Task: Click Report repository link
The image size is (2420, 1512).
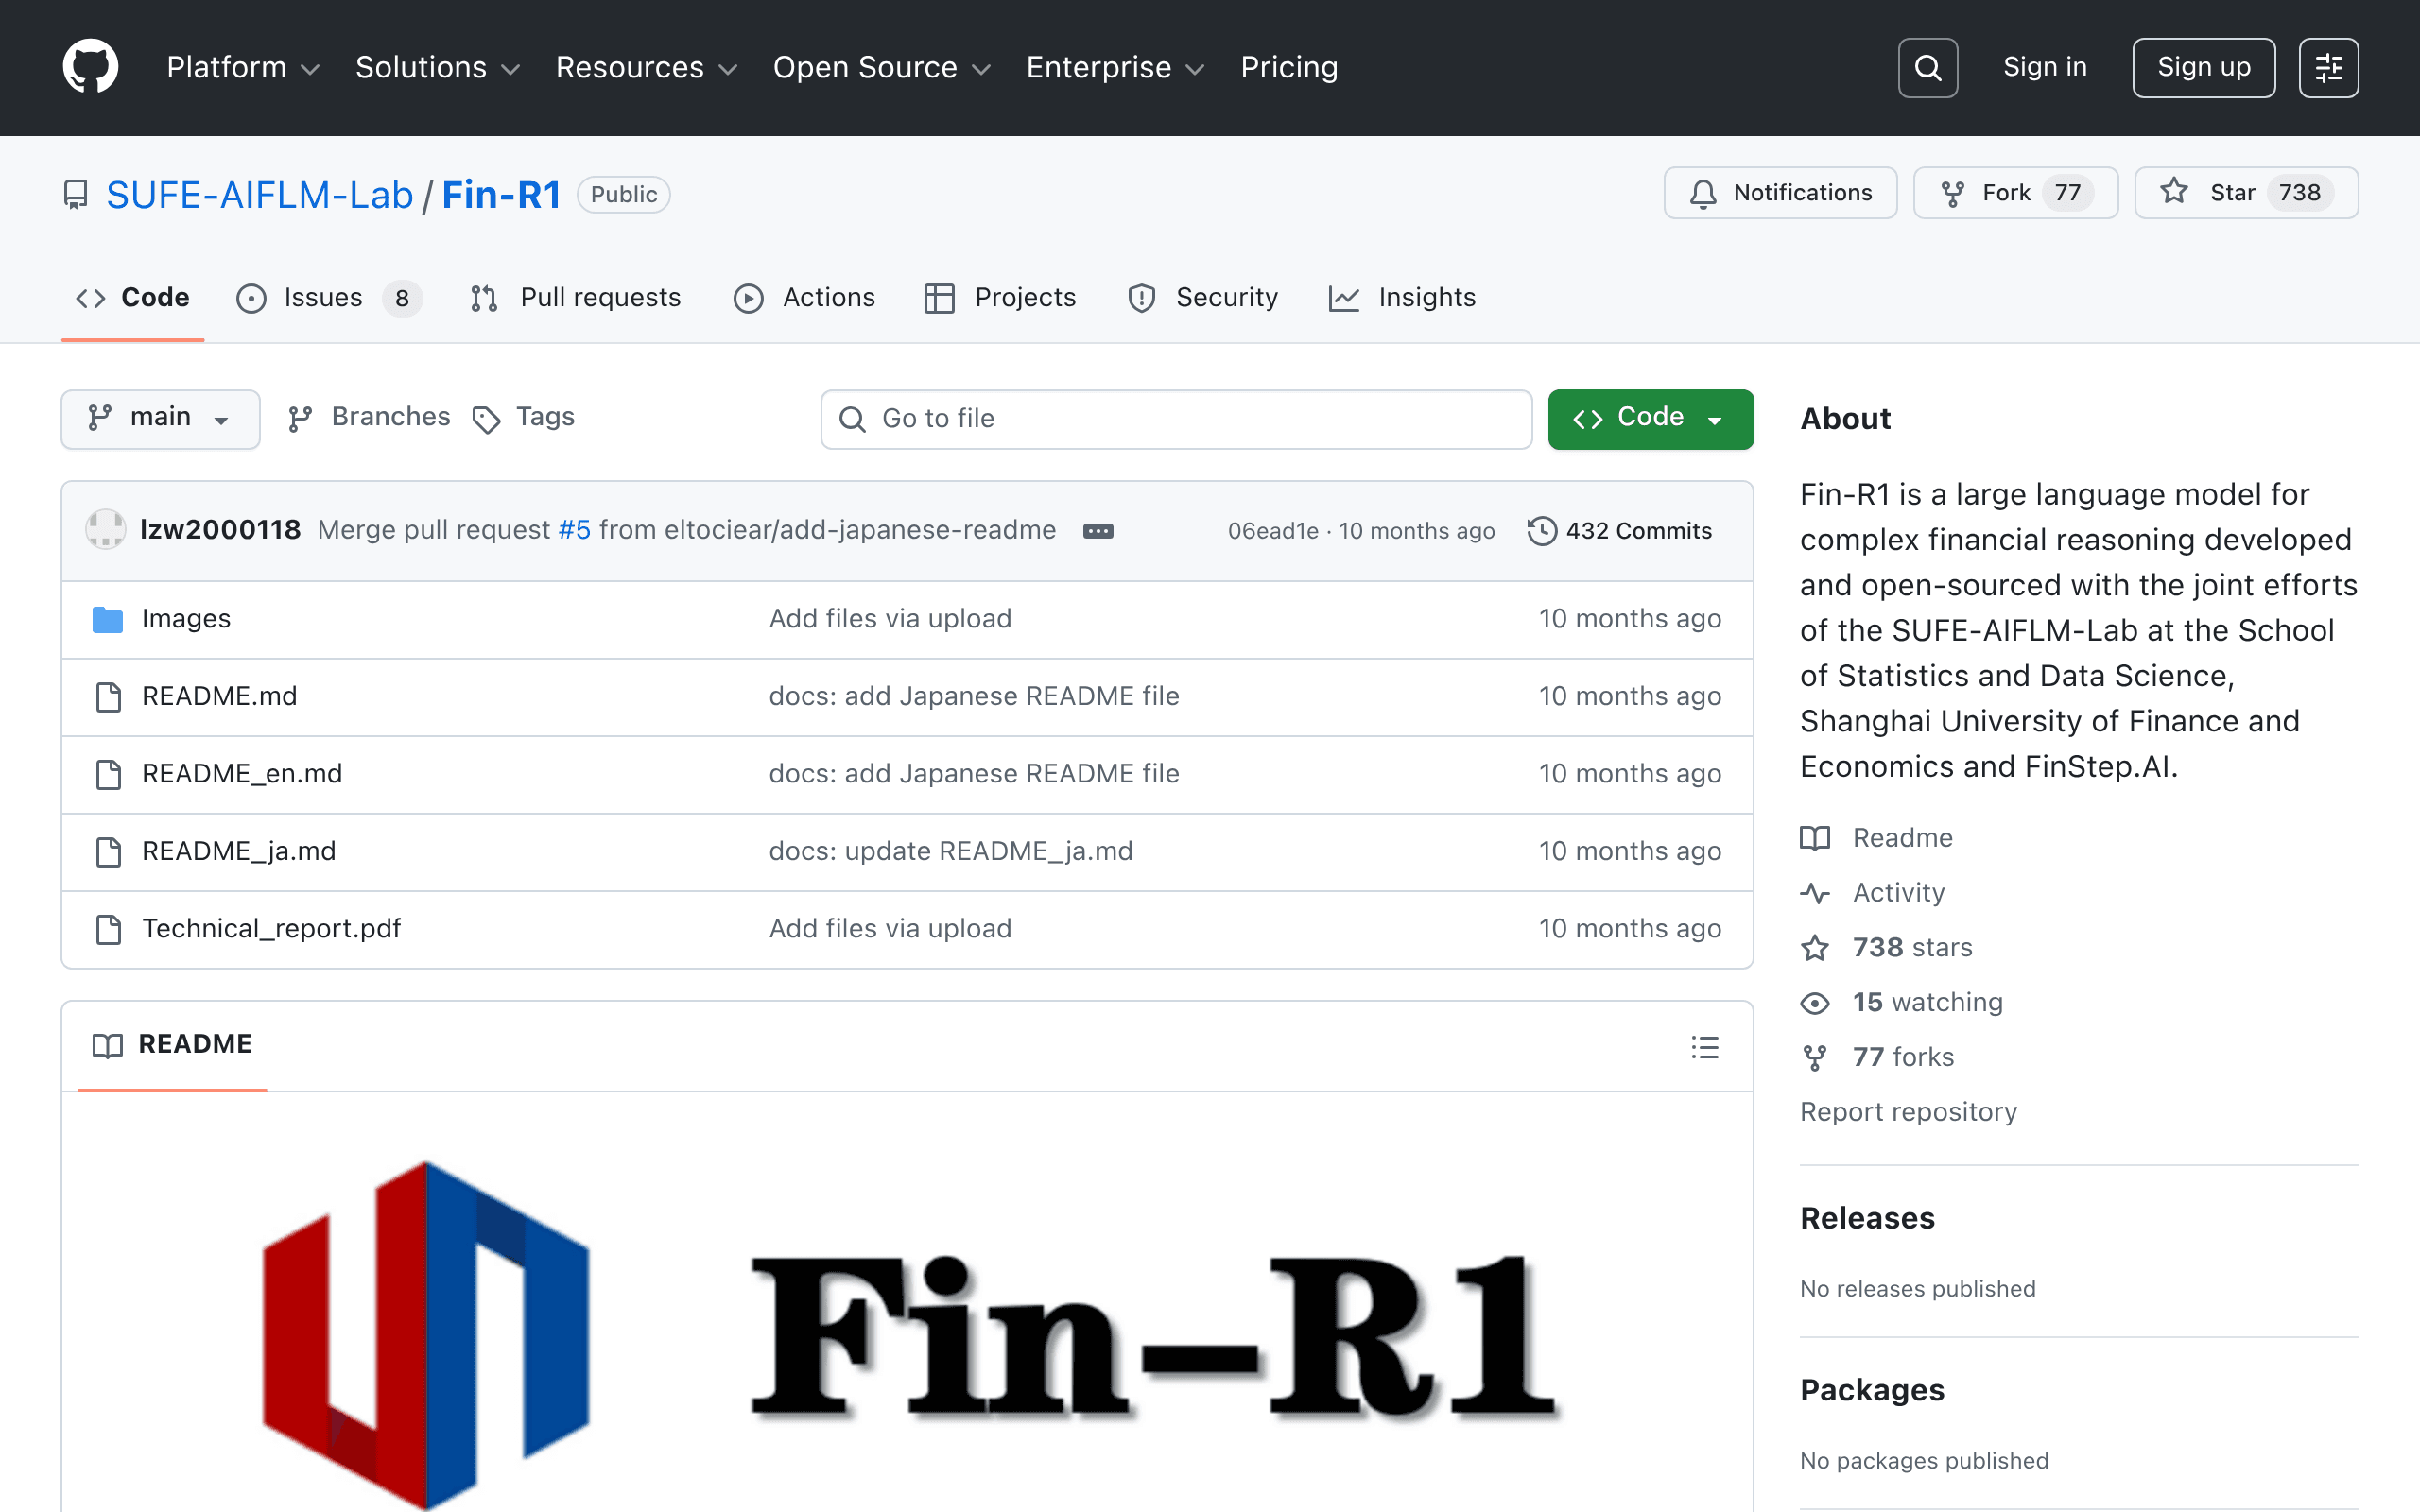Action: tap(1908, 1112)
